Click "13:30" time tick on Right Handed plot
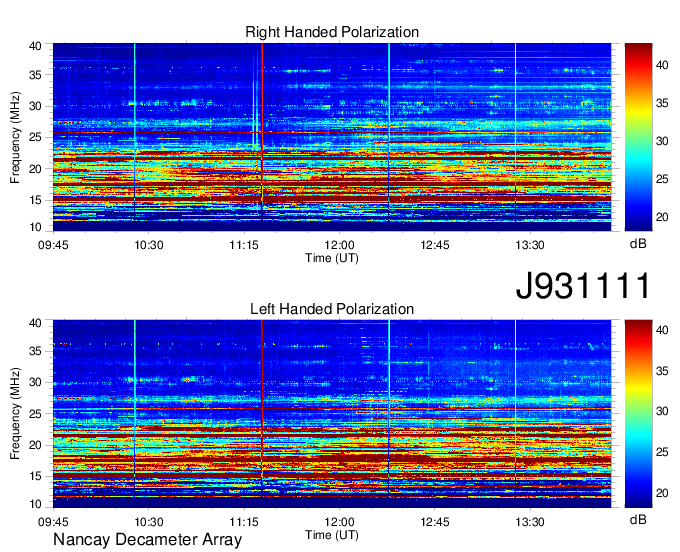 tap(530, 245)
